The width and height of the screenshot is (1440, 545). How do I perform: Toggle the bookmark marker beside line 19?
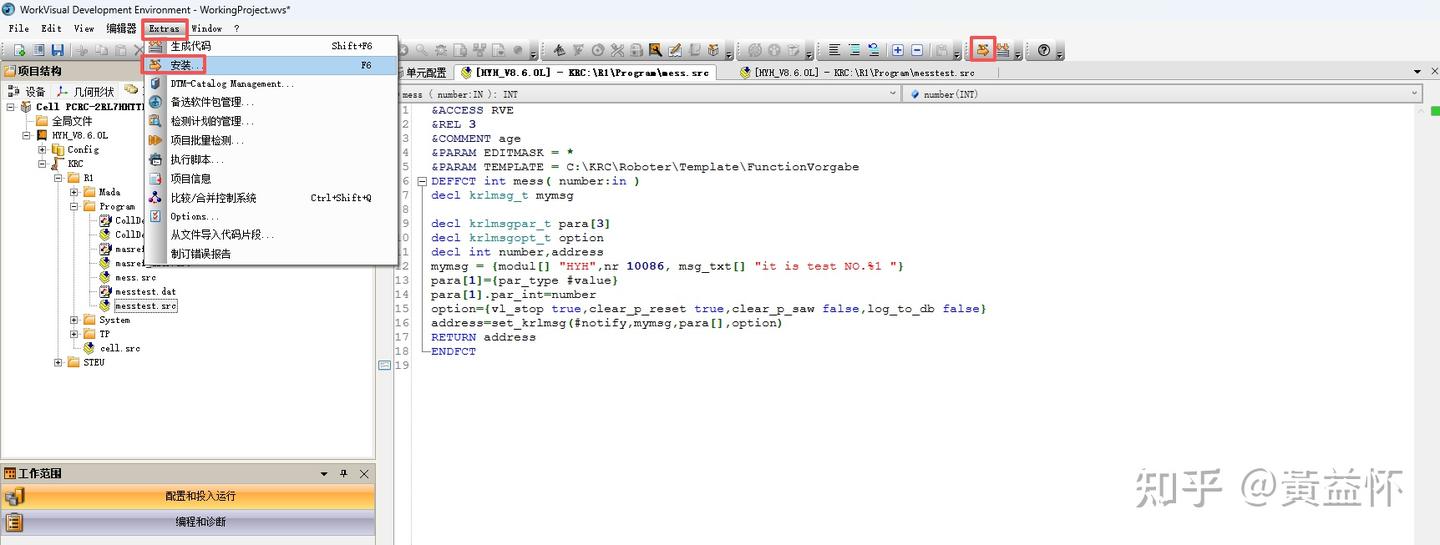point(384,366)
